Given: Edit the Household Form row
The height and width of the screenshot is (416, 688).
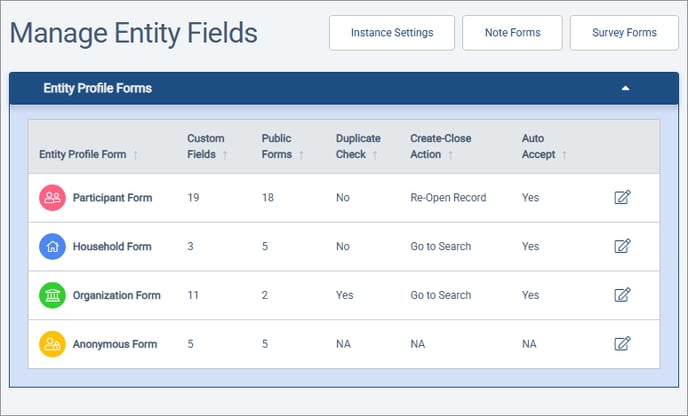Looking at the screenshot, I should point(622,246).
